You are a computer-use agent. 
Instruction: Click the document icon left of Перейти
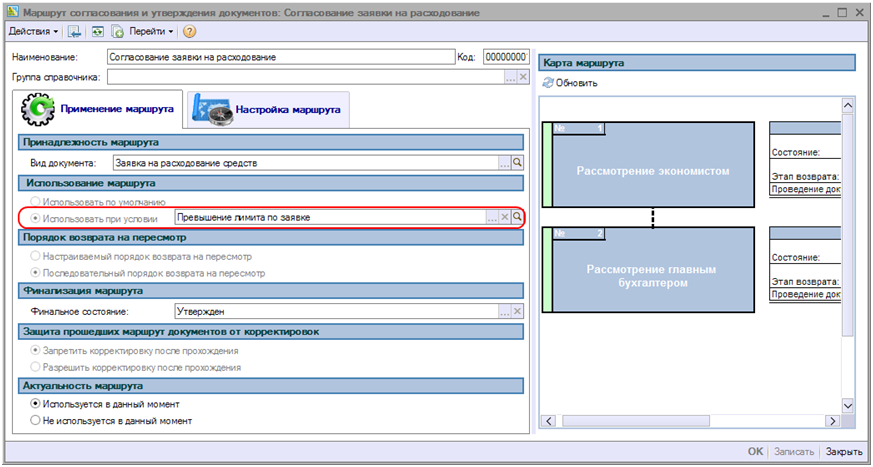tap(117, 32)
